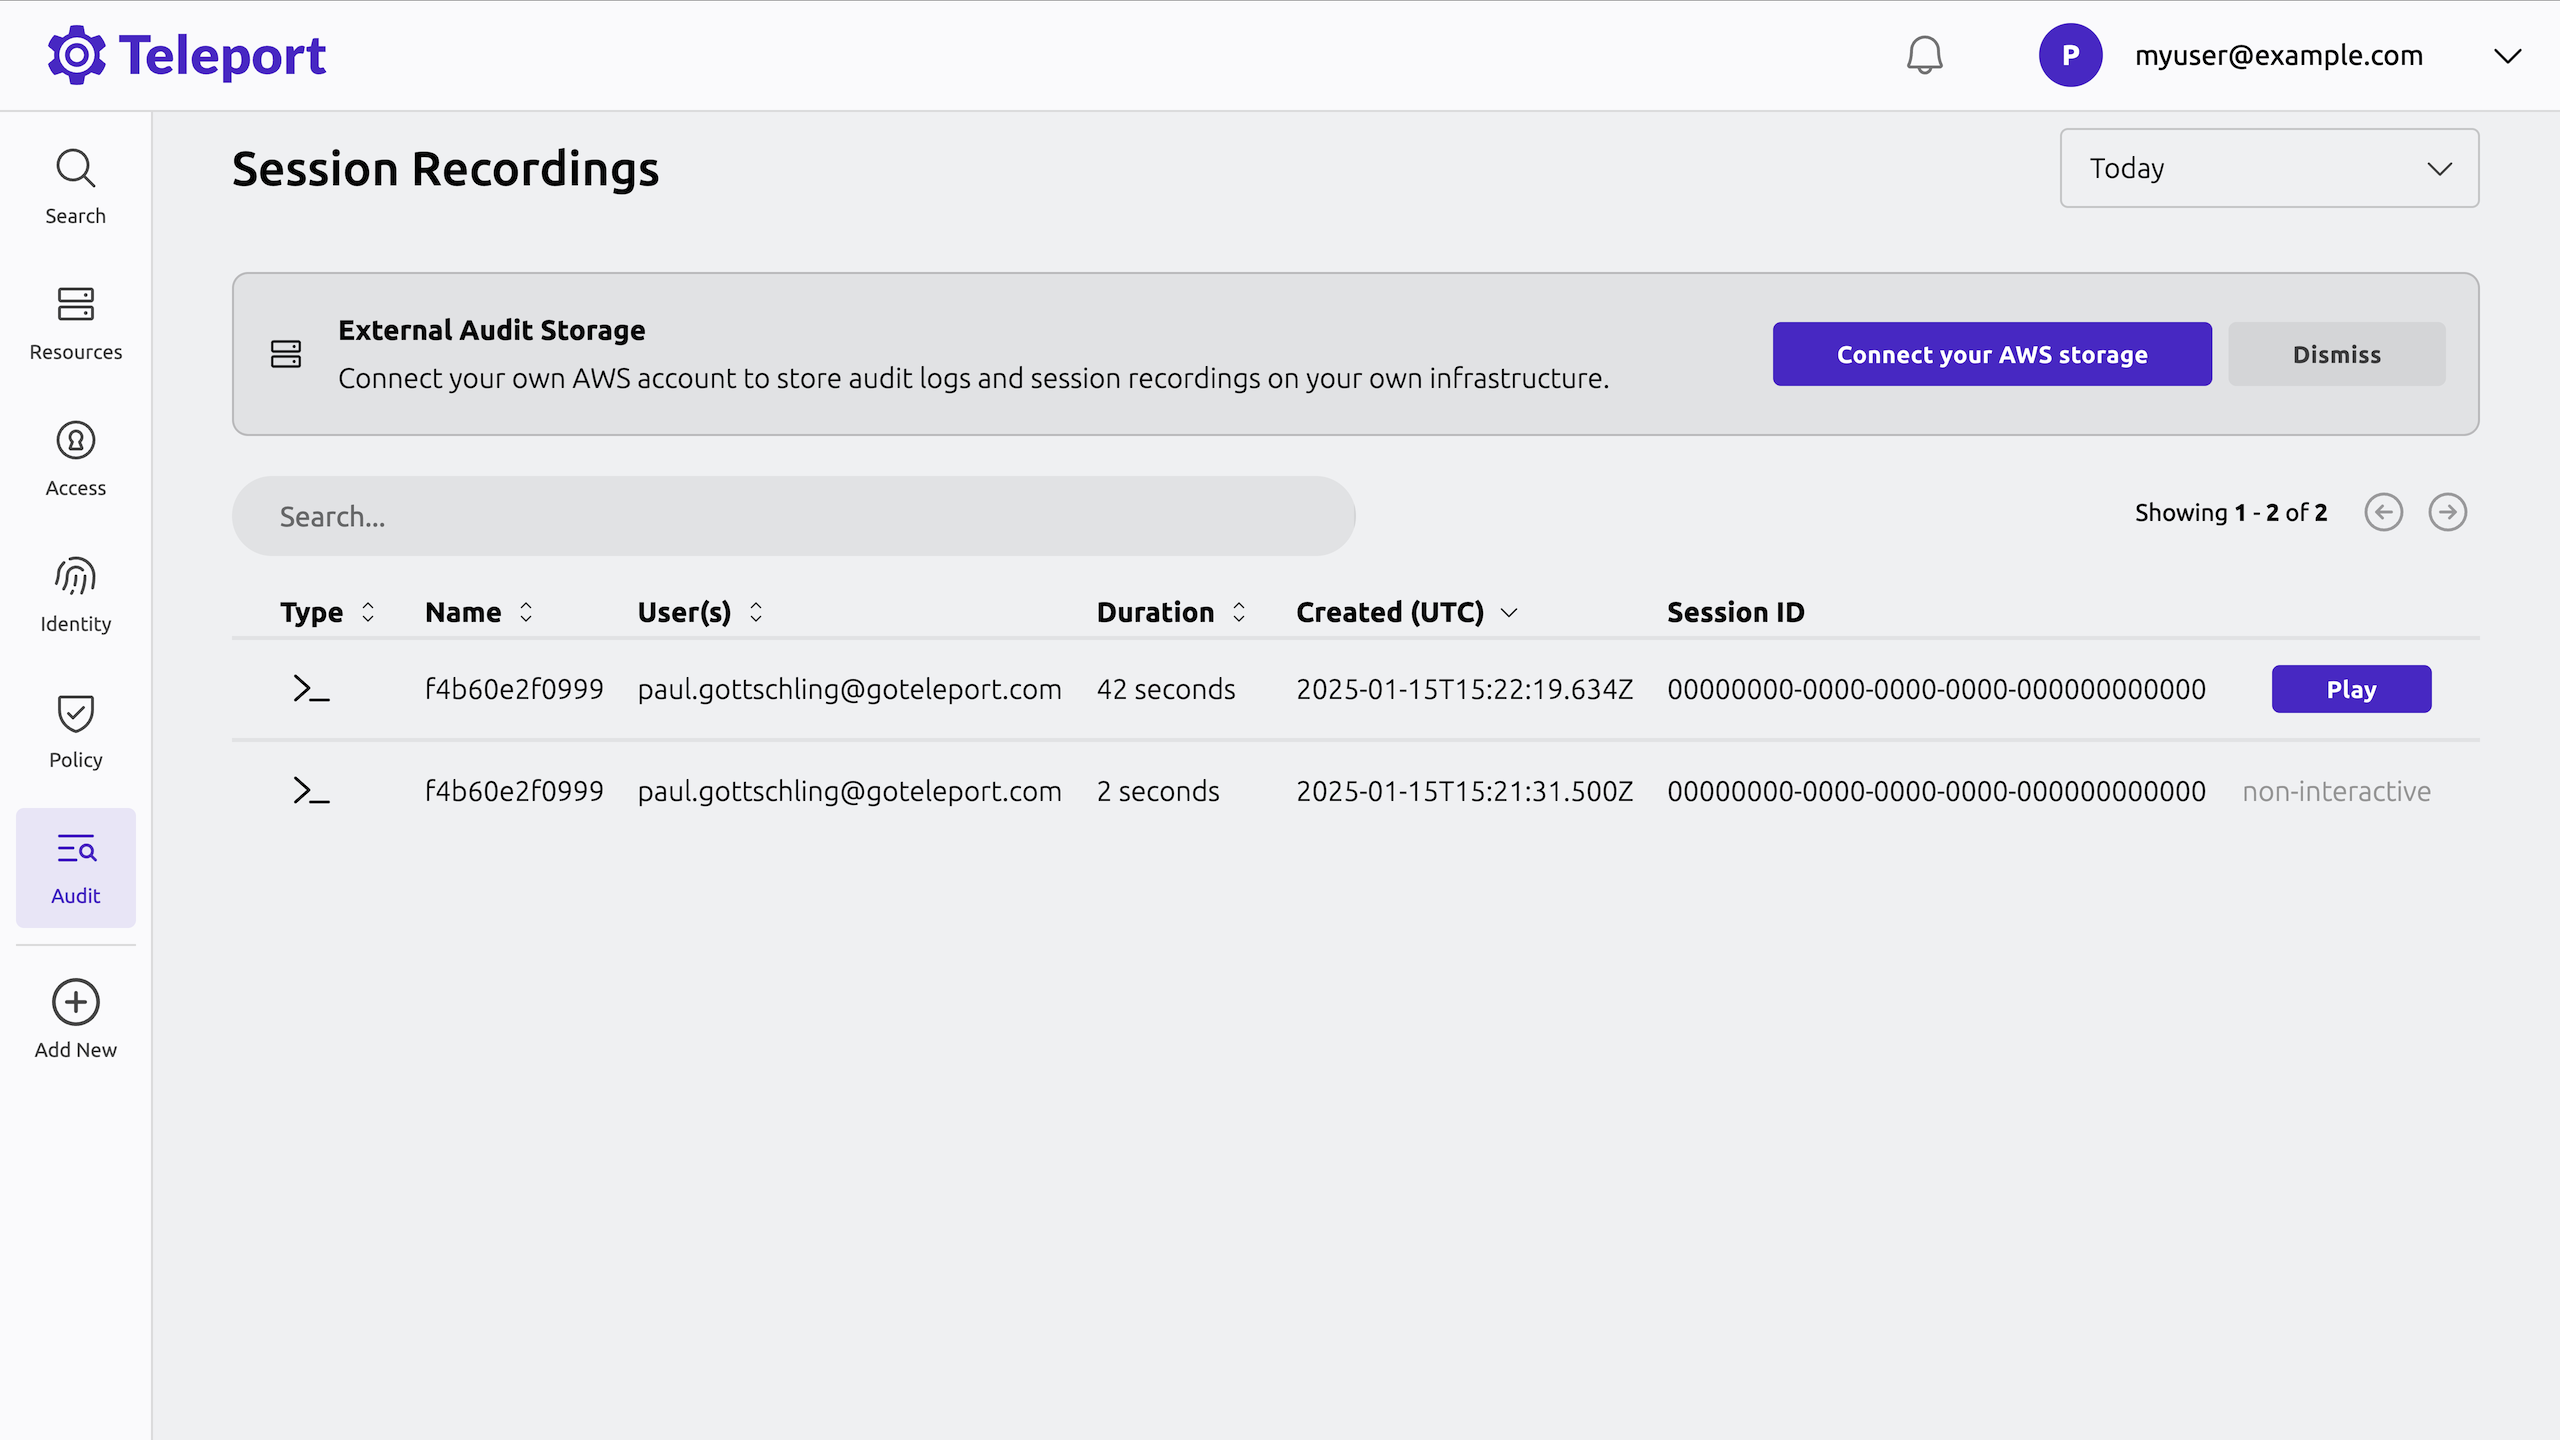Select the Audit sidebar item

75,867
